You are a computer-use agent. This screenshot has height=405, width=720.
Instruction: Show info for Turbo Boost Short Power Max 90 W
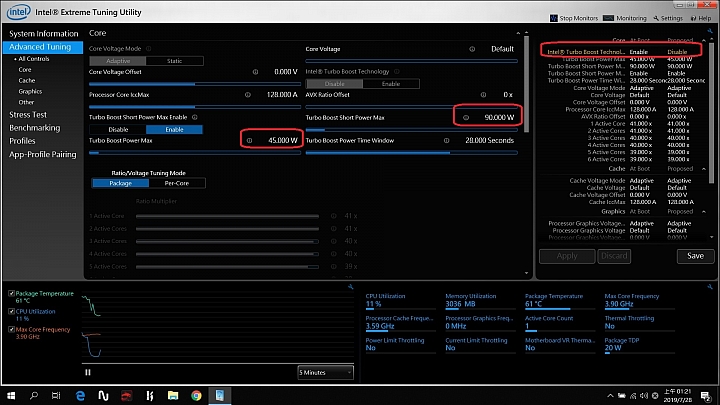(x=466, y=118)
